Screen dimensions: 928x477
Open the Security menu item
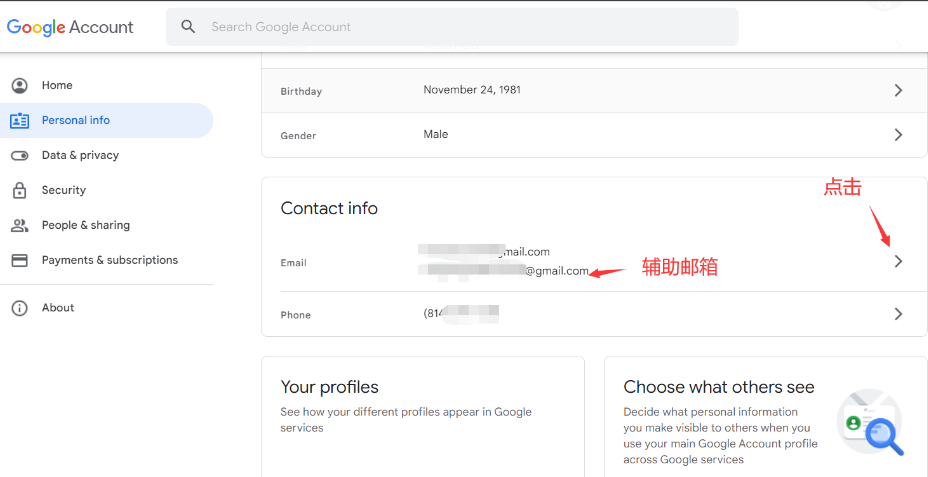[64, 190]
